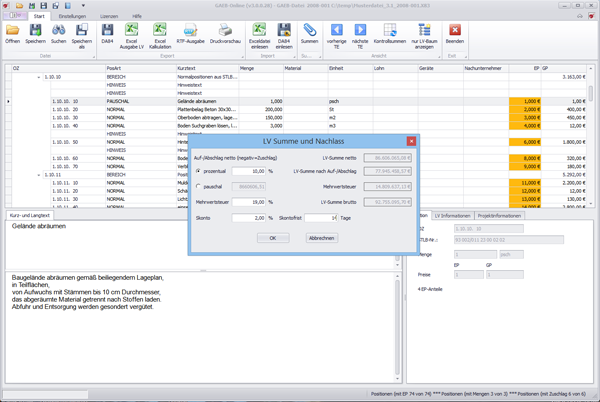This screenshot has height=402, width=600.
Task: Open Druckvorschau print preview
Action: (225, 34)
